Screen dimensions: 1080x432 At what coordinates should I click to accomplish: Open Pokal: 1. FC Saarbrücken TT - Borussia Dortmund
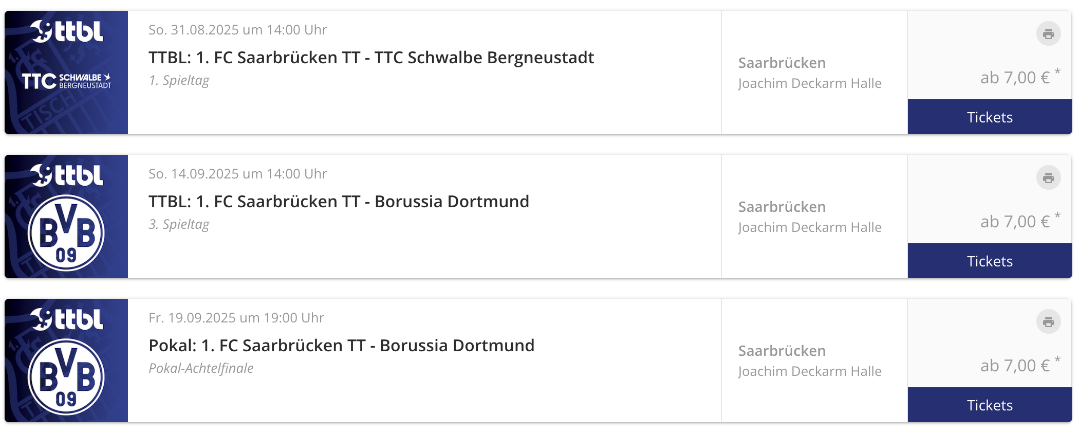pos(341,346)
